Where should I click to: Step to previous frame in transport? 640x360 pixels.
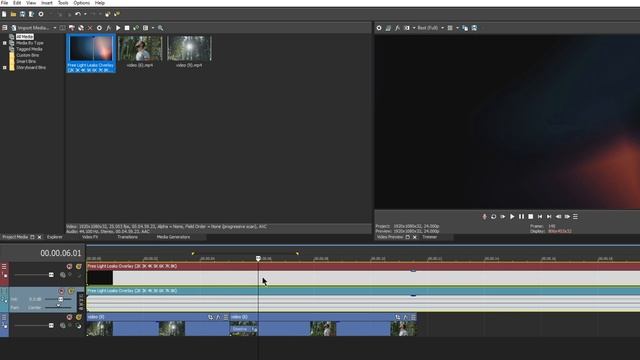[558, 217]
